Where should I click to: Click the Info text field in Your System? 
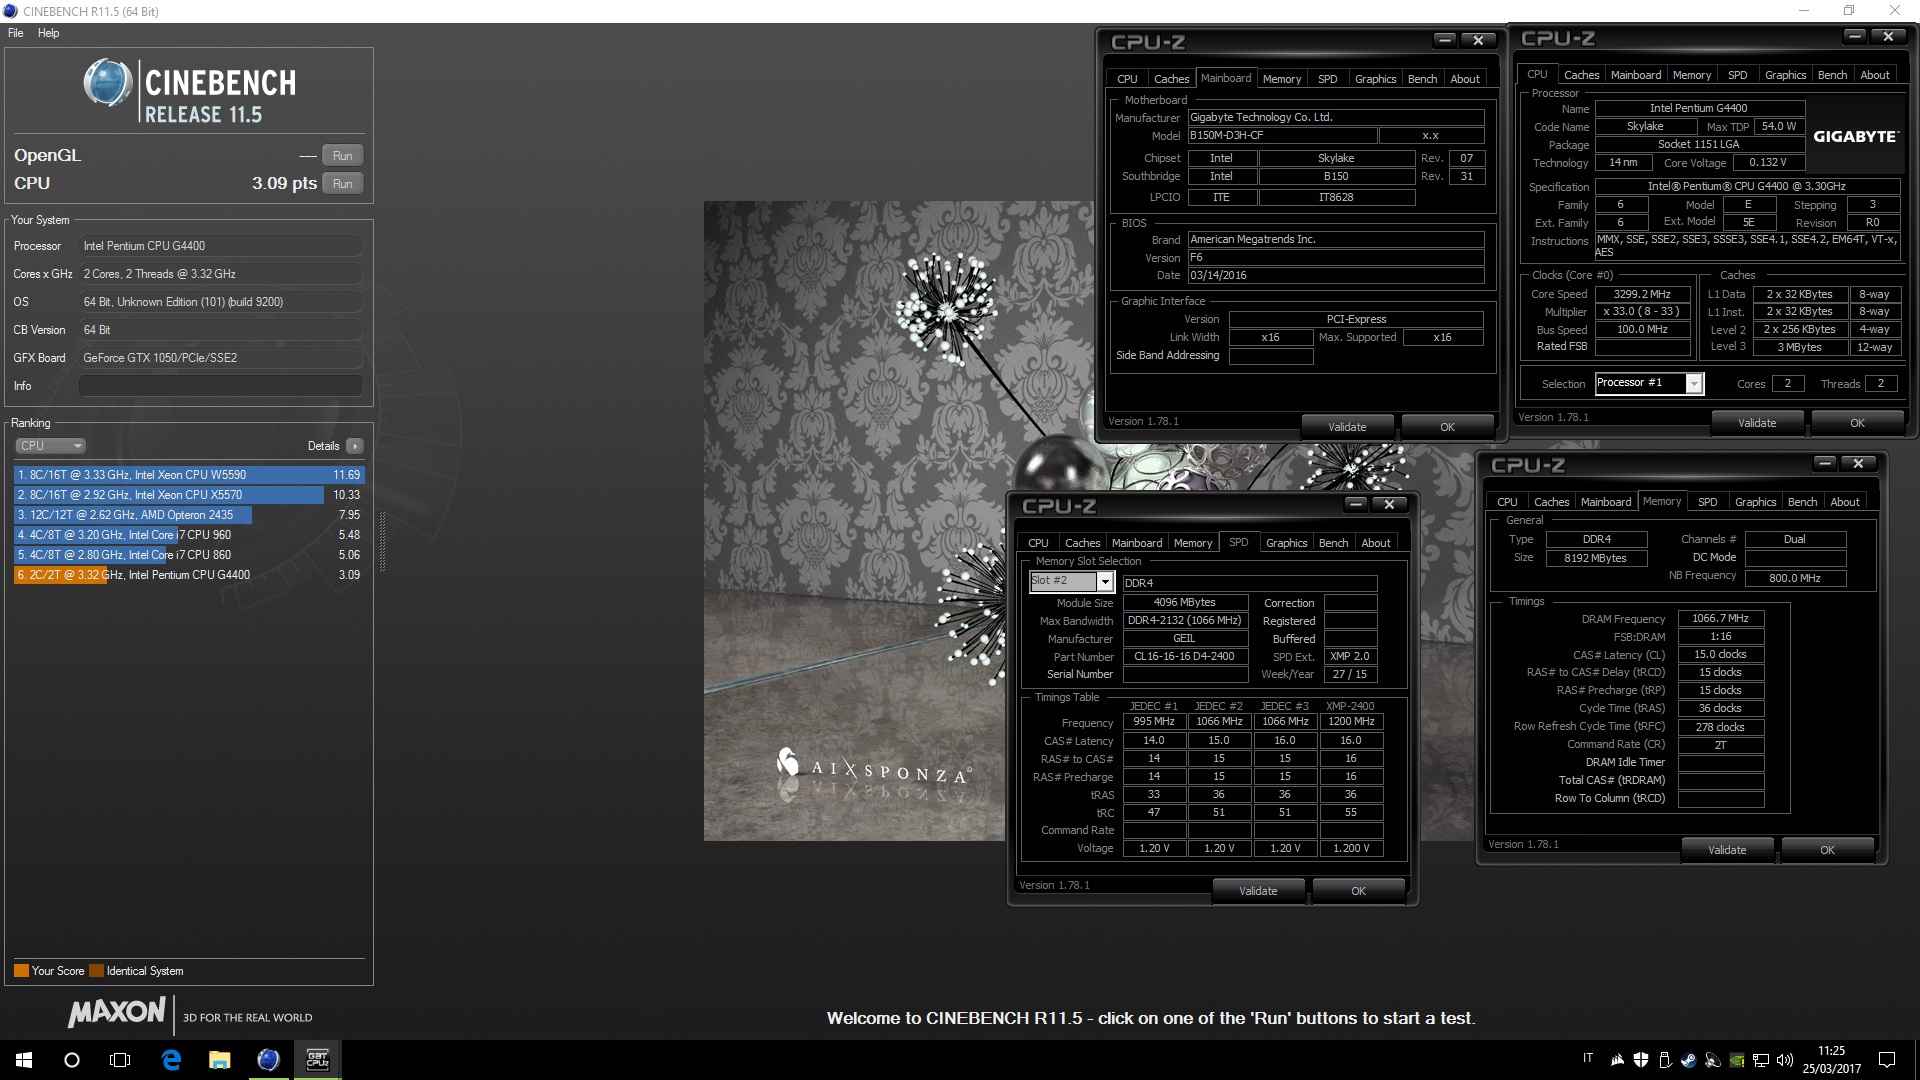(221, 386)
